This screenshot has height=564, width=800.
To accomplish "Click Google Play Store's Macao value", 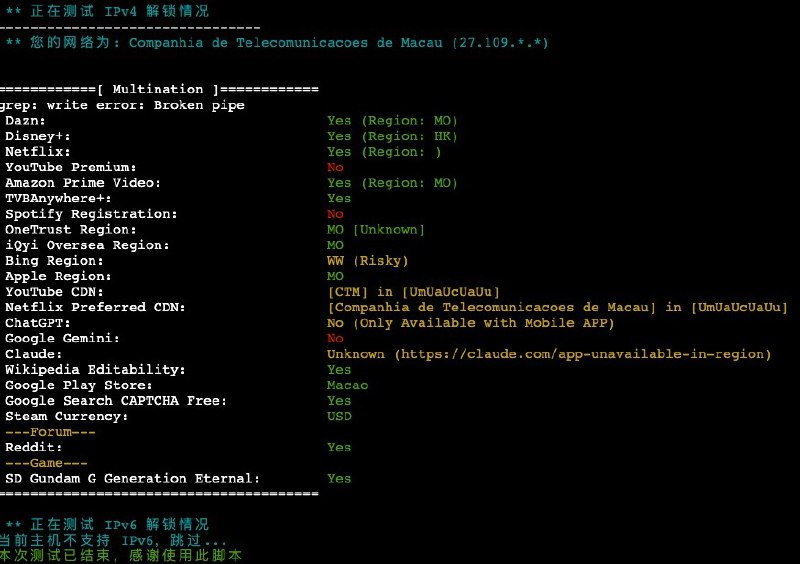I will point(347,385).
